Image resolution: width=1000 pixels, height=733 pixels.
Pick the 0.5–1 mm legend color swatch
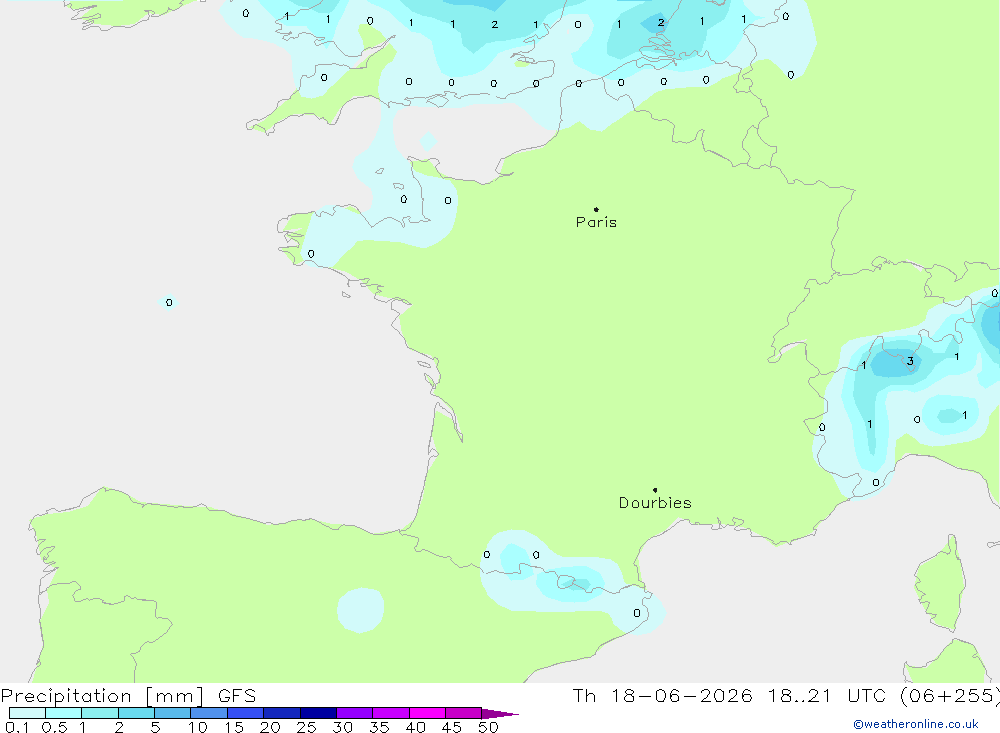pyautogui.click(x=64, y=713)
